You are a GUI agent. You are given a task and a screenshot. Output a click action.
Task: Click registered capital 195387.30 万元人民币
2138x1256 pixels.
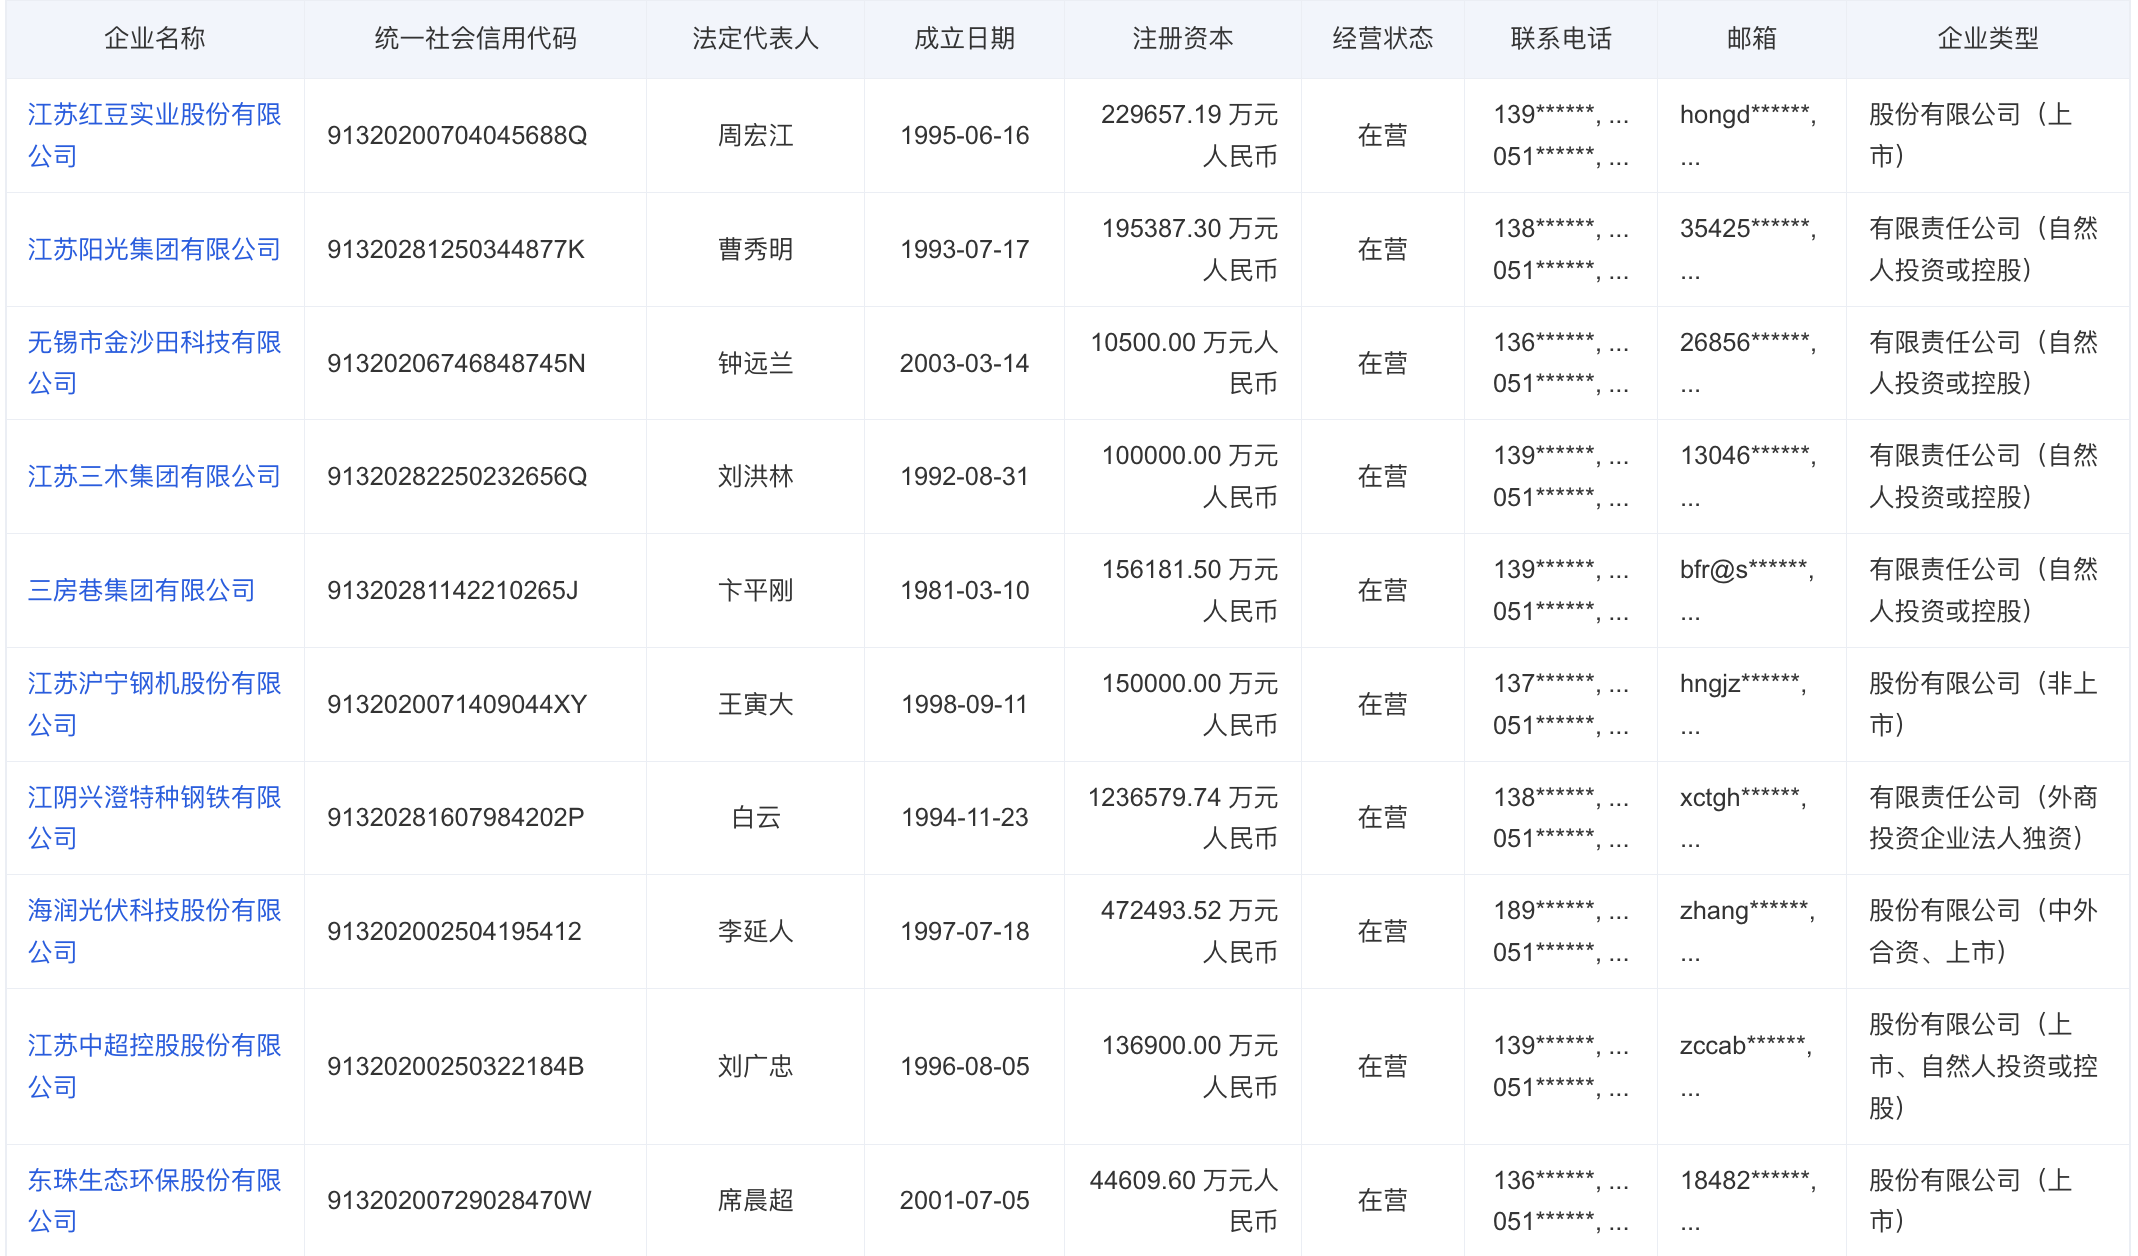(x=1190, y=249)
